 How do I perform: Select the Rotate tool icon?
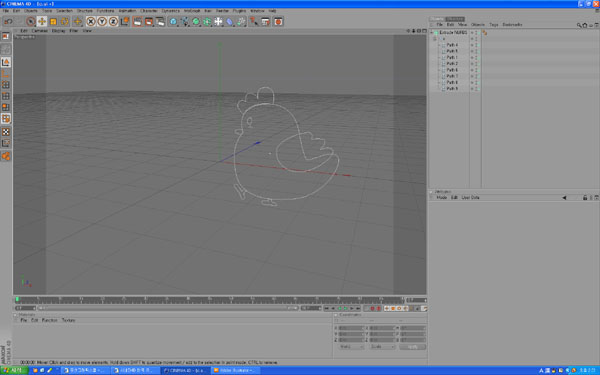[65, 21]
